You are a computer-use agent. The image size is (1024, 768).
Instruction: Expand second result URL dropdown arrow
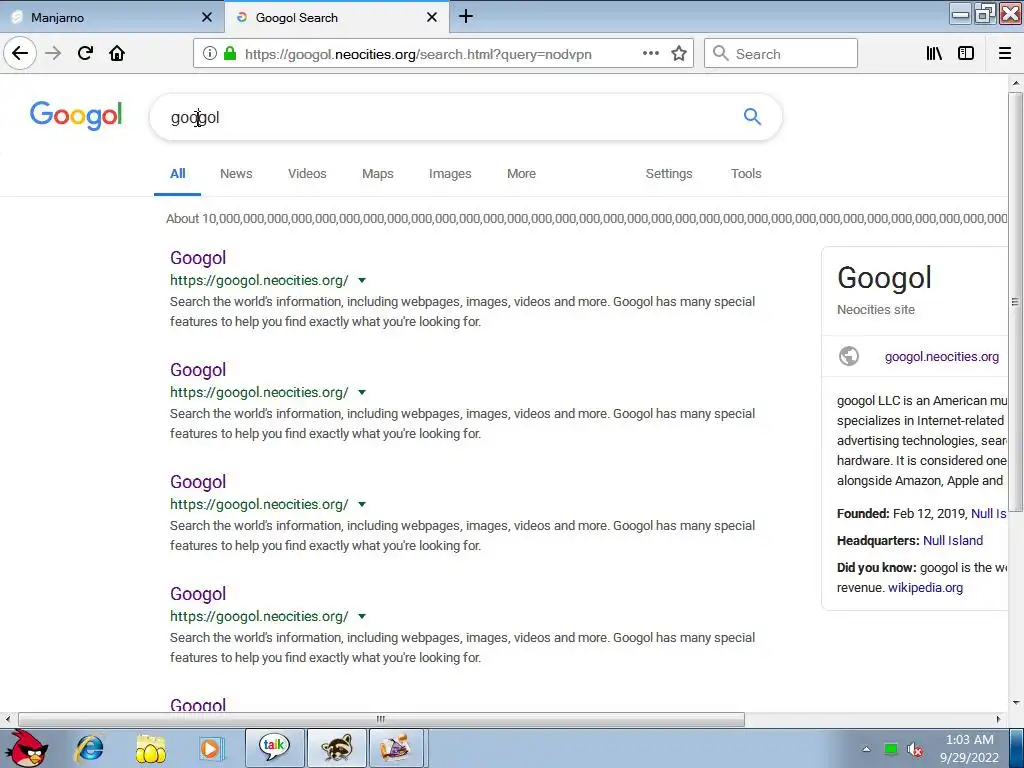tap(362, 392)
